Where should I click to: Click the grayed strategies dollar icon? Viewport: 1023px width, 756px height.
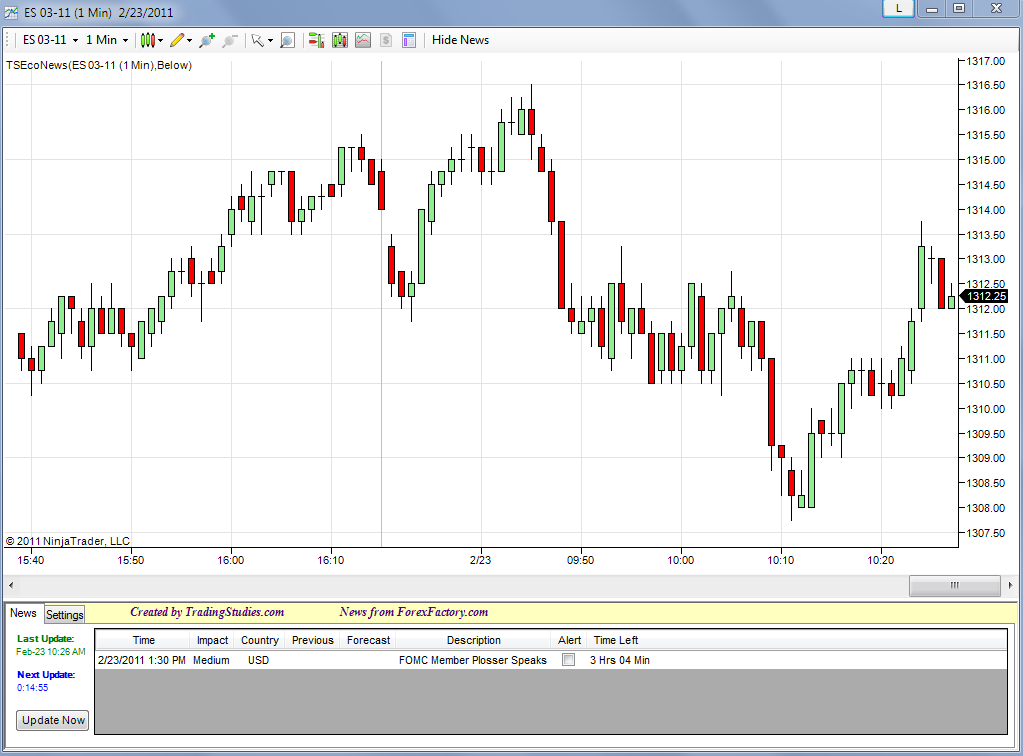pos(386,40)
